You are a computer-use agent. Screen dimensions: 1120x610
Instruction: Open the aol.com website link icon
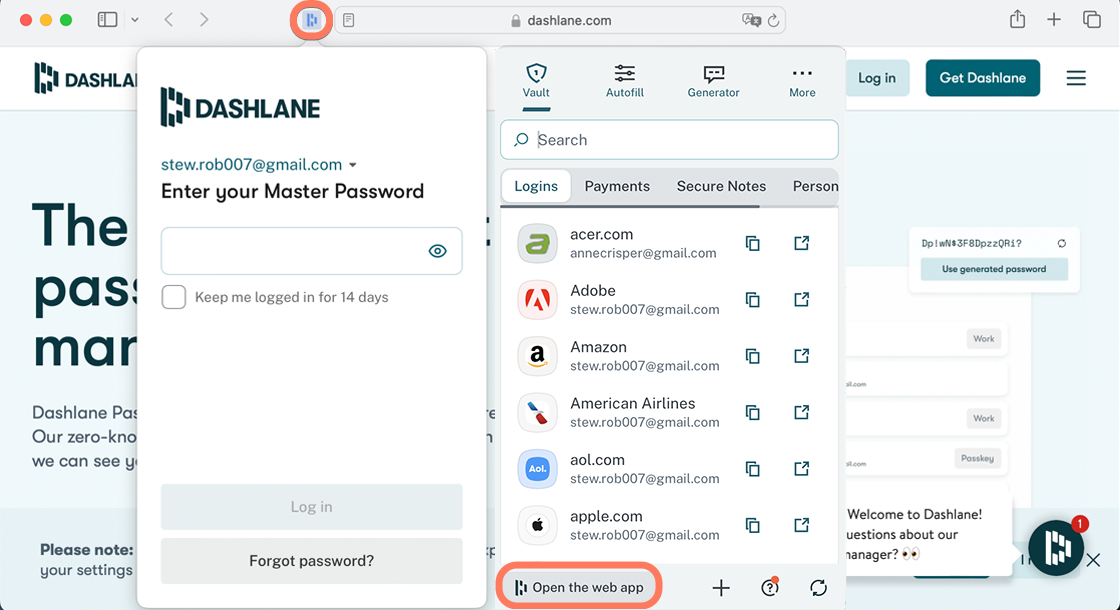tap(801, 469)
